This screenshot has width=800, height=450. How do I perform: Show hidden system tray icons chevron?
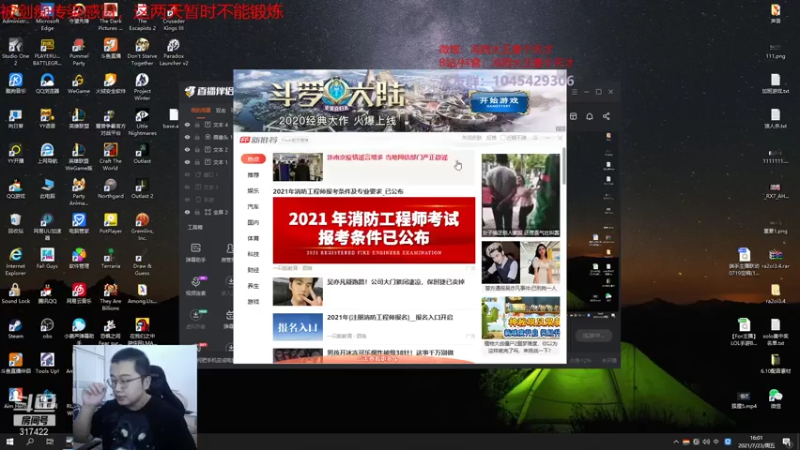[676, 442]
